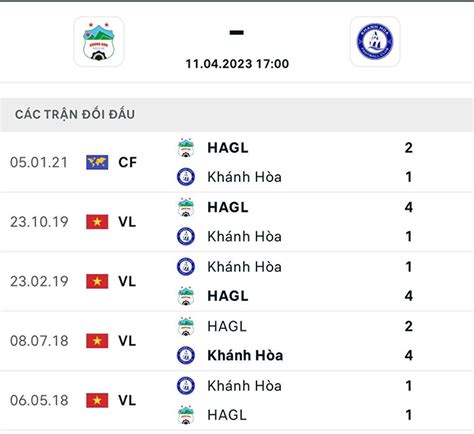Open the 05.01.21 match date row
This screenshot has height=434, width=474.
(237, 162)
